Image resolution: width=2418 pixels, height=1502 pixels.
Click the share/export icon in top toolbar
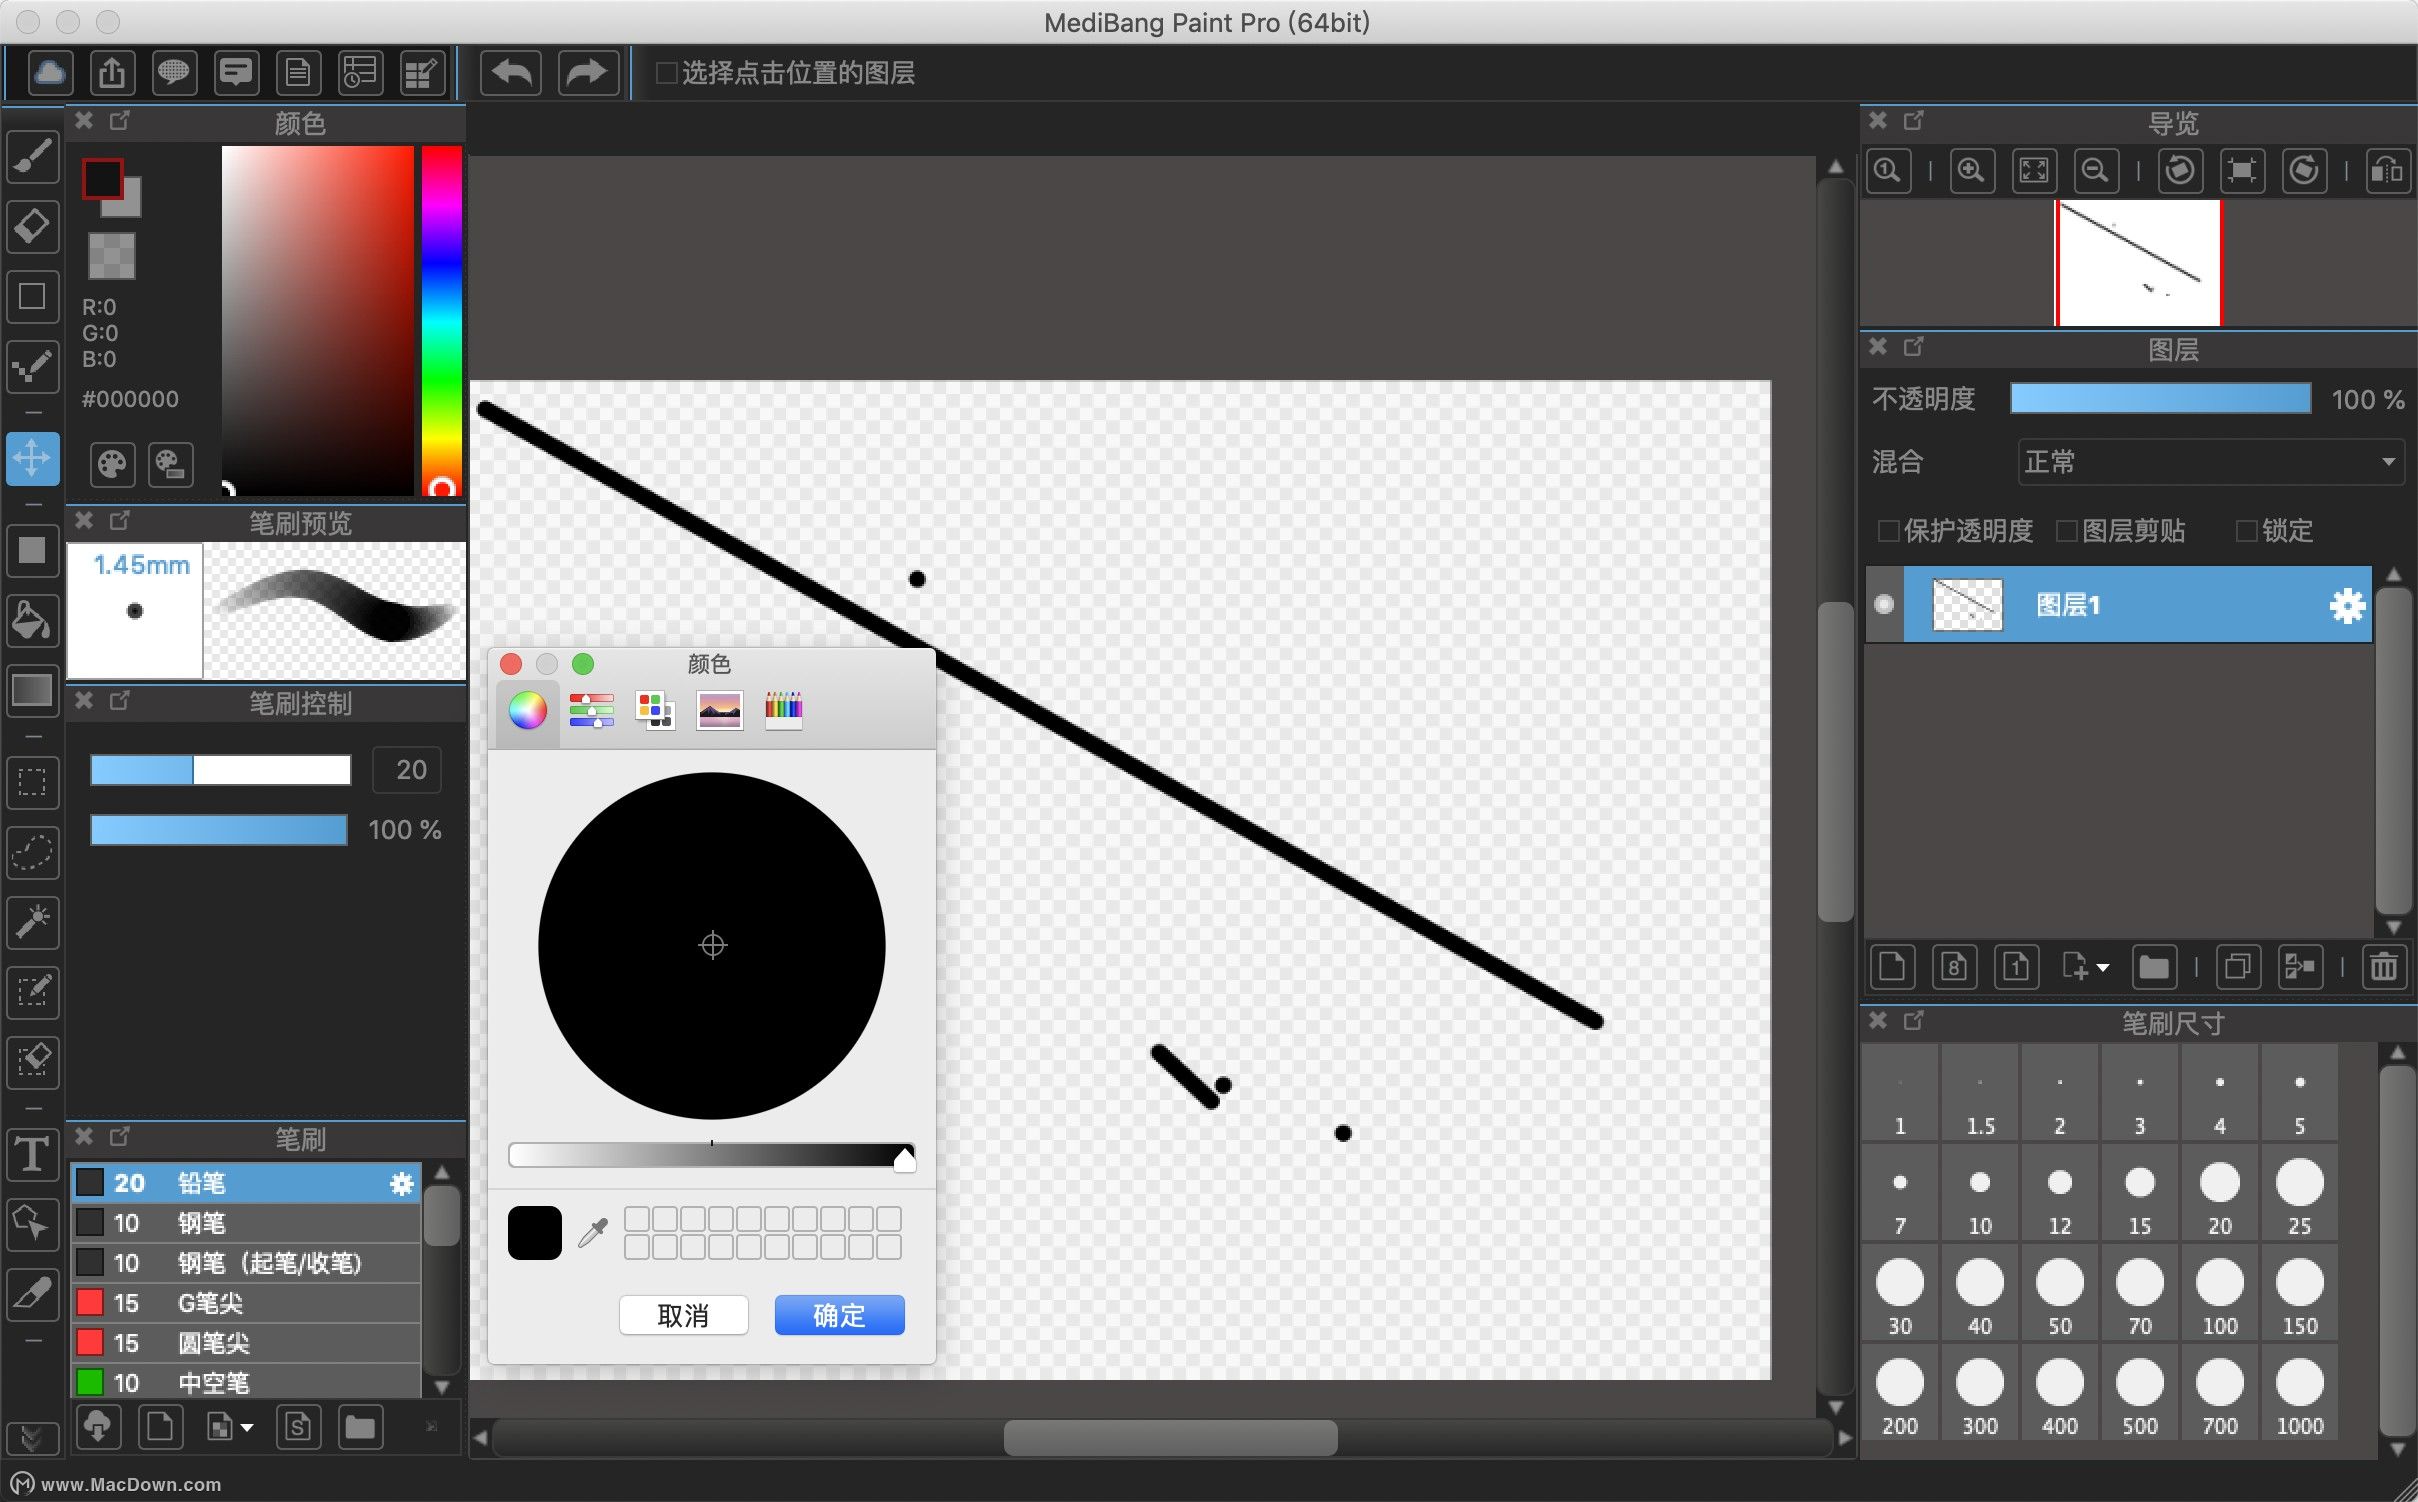click(112, 73)
